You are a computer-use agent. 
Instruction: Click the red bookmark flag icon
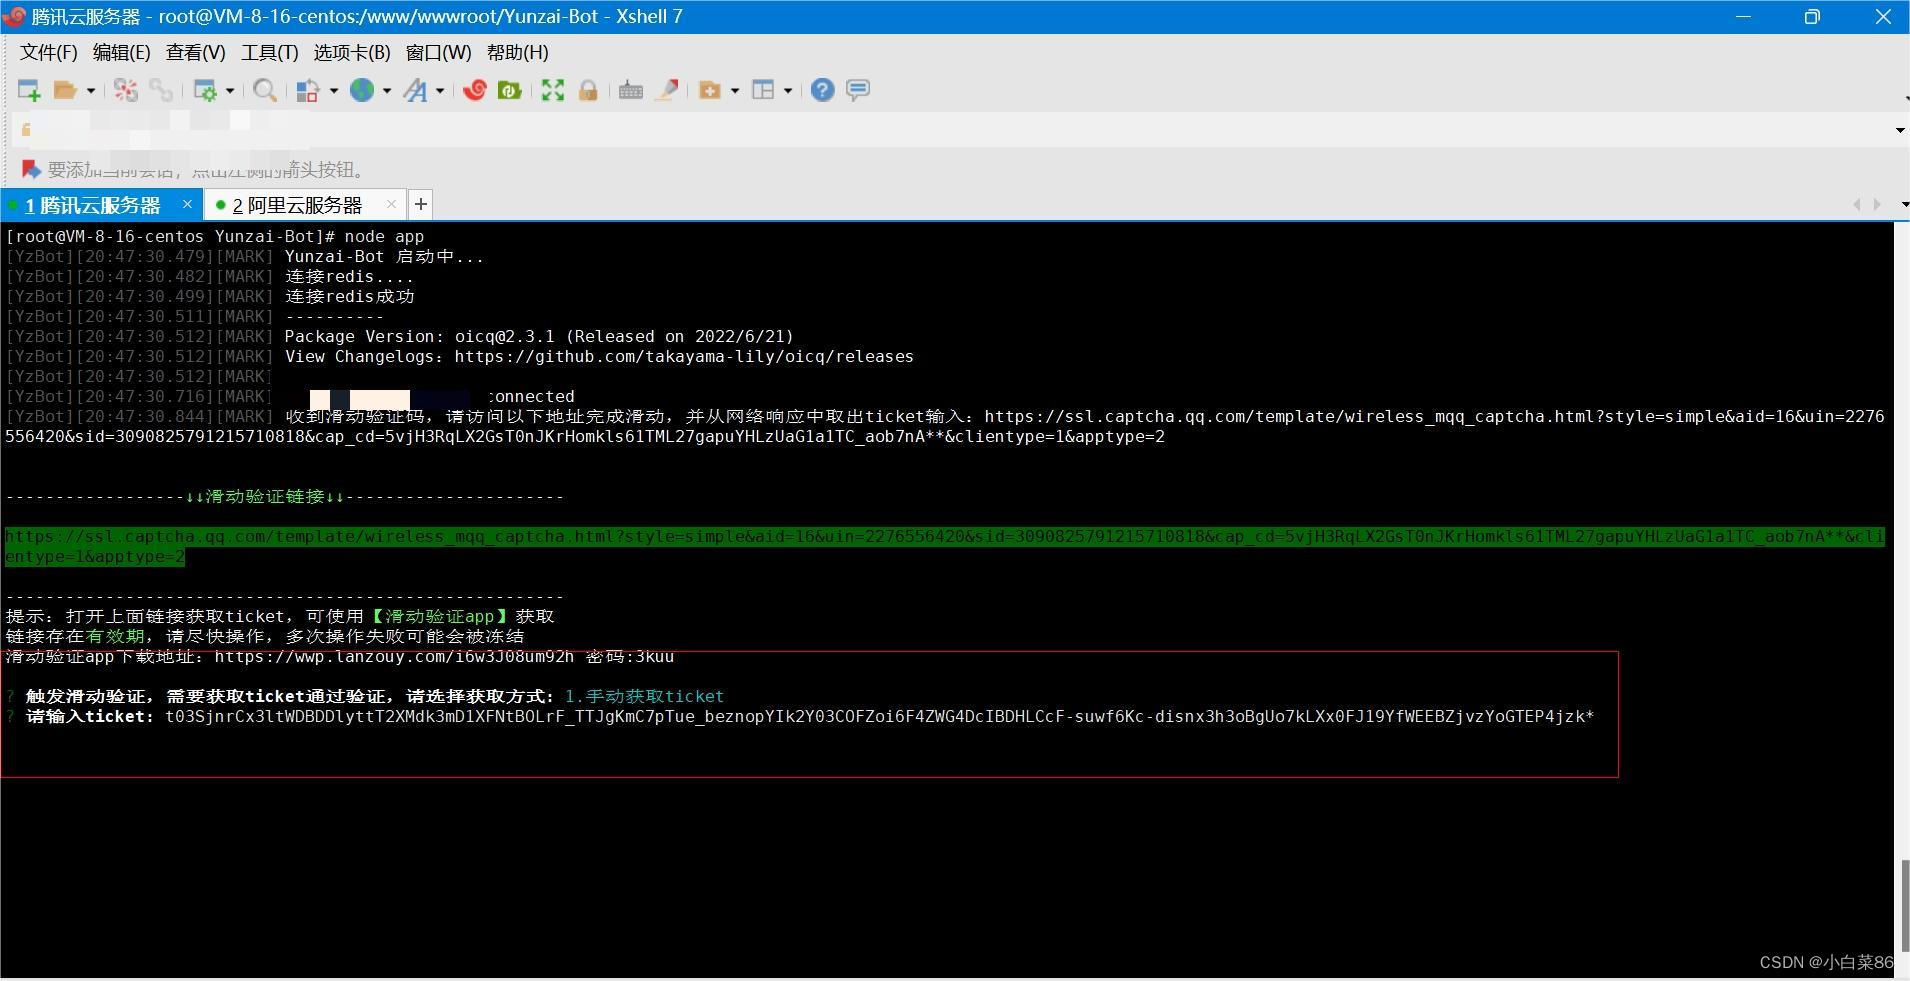[x=31, y=169]
